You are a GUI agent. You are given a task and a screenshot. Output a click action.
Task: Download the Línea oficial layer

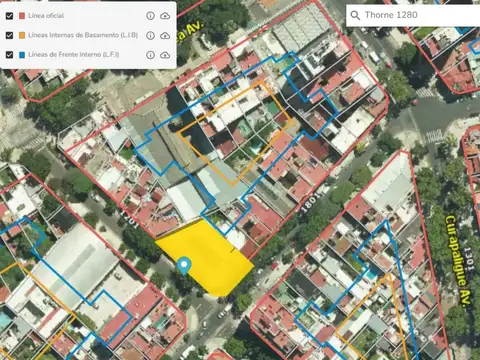tap(165, 16)
